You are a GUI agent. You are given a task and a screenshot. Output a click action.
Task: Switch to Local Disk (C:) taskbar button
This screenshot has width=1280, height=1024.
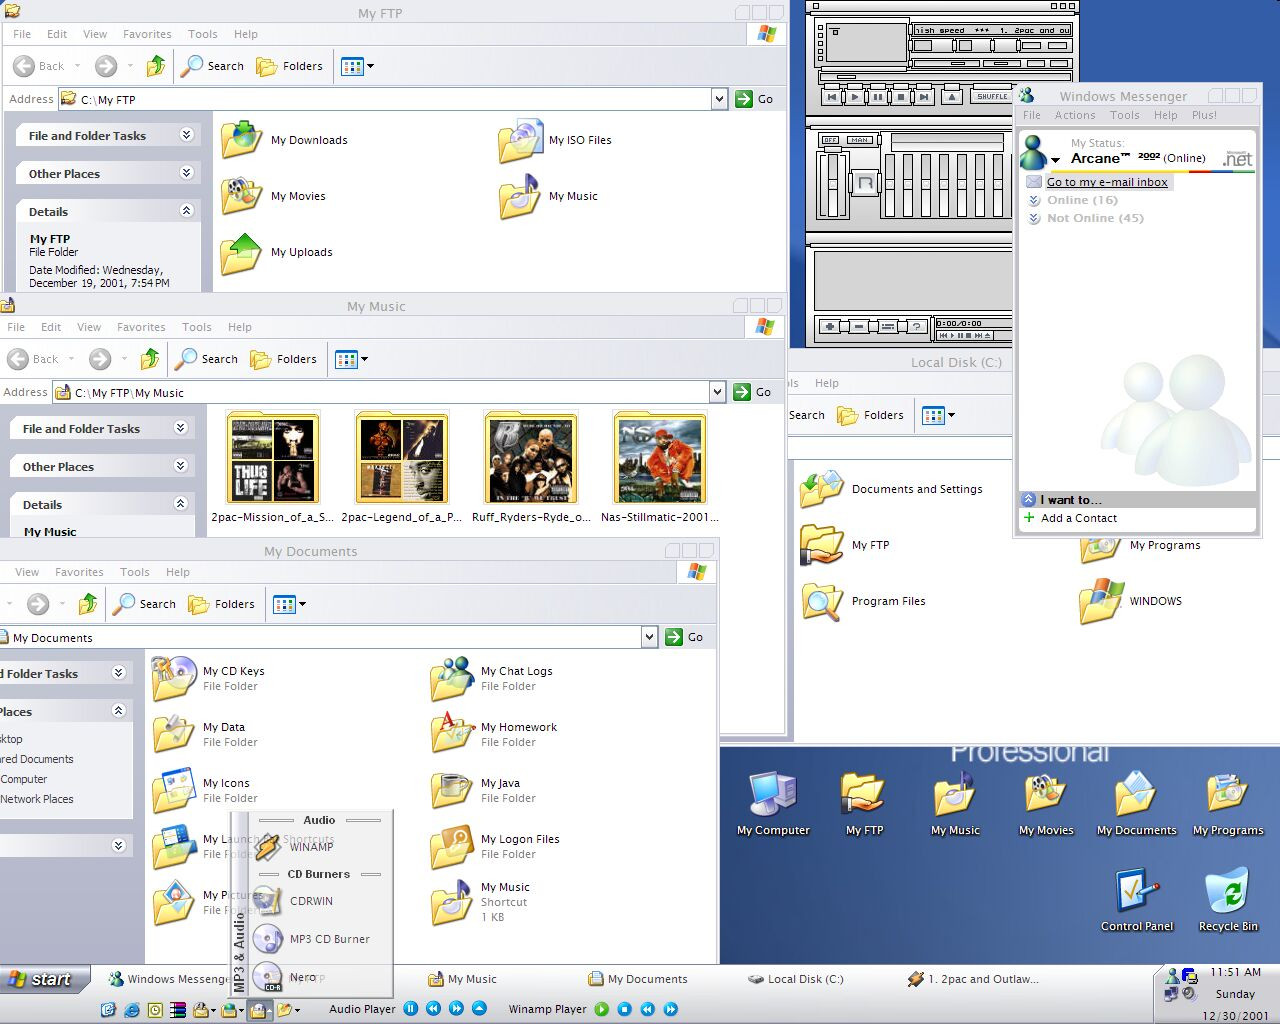[x=797, y=979]
